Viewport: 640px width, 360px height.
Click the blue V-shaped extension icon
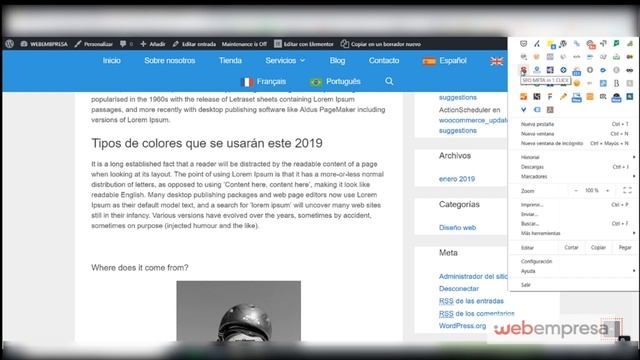pos(524,109)
